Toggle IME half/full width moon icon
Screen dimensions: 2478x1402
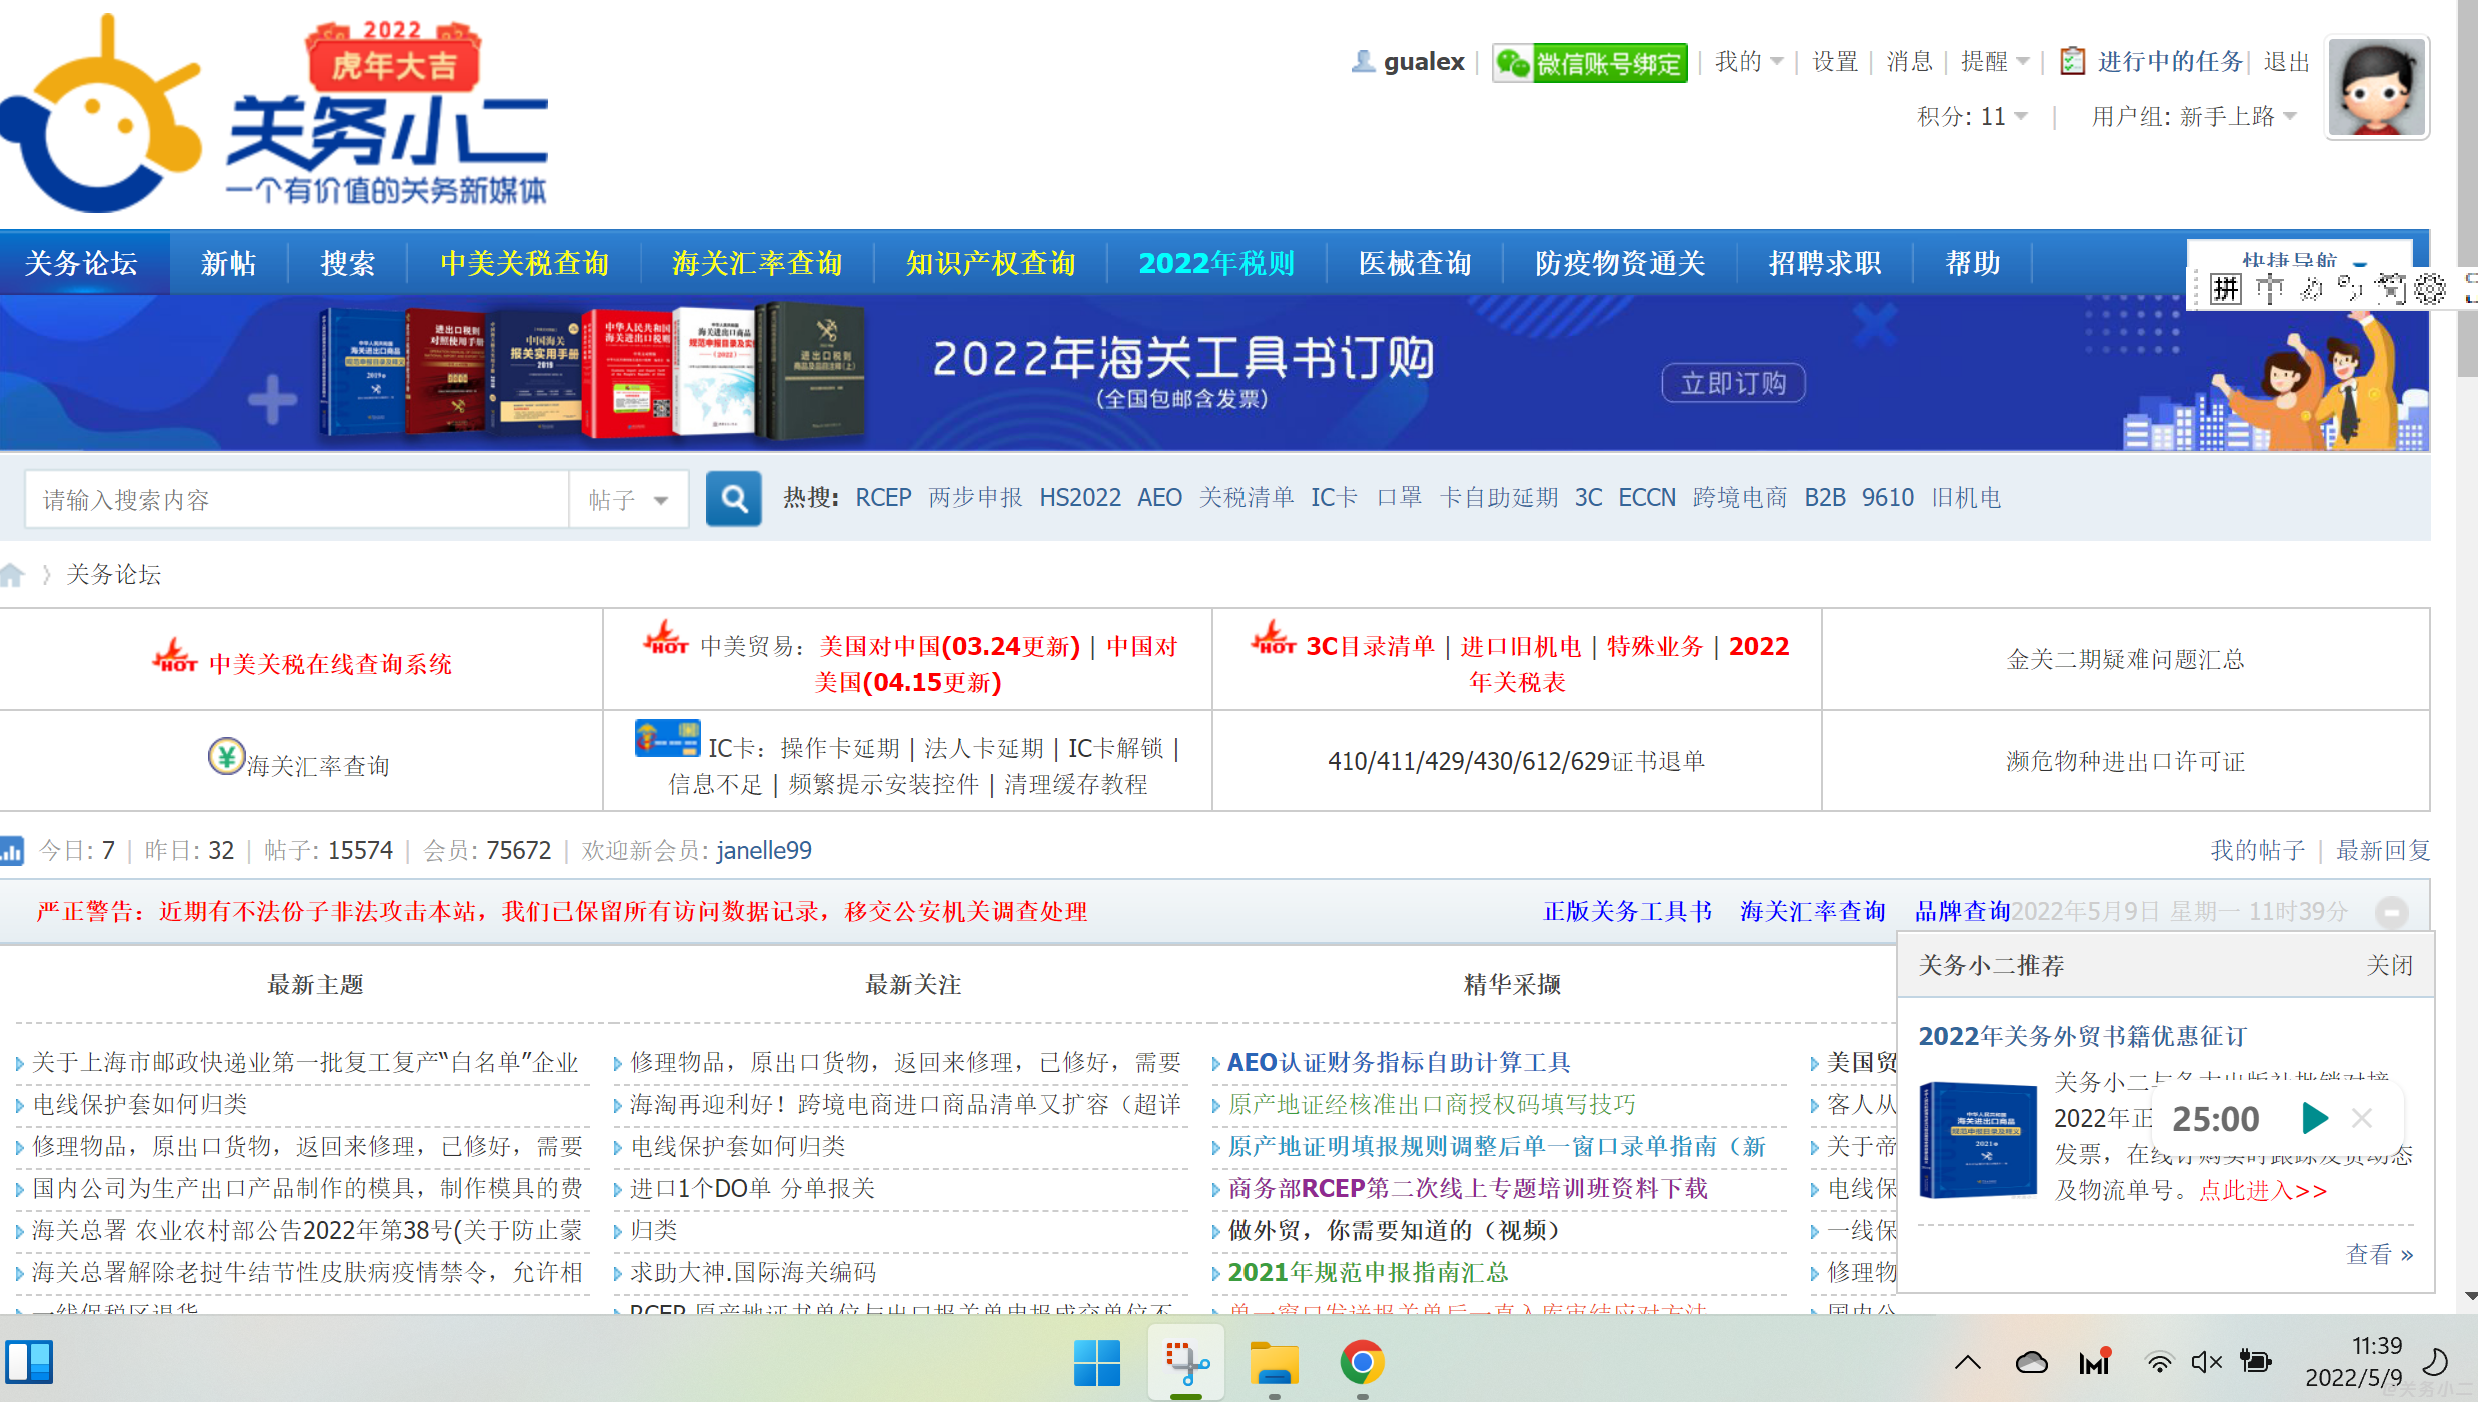[x=2311, y=290]
